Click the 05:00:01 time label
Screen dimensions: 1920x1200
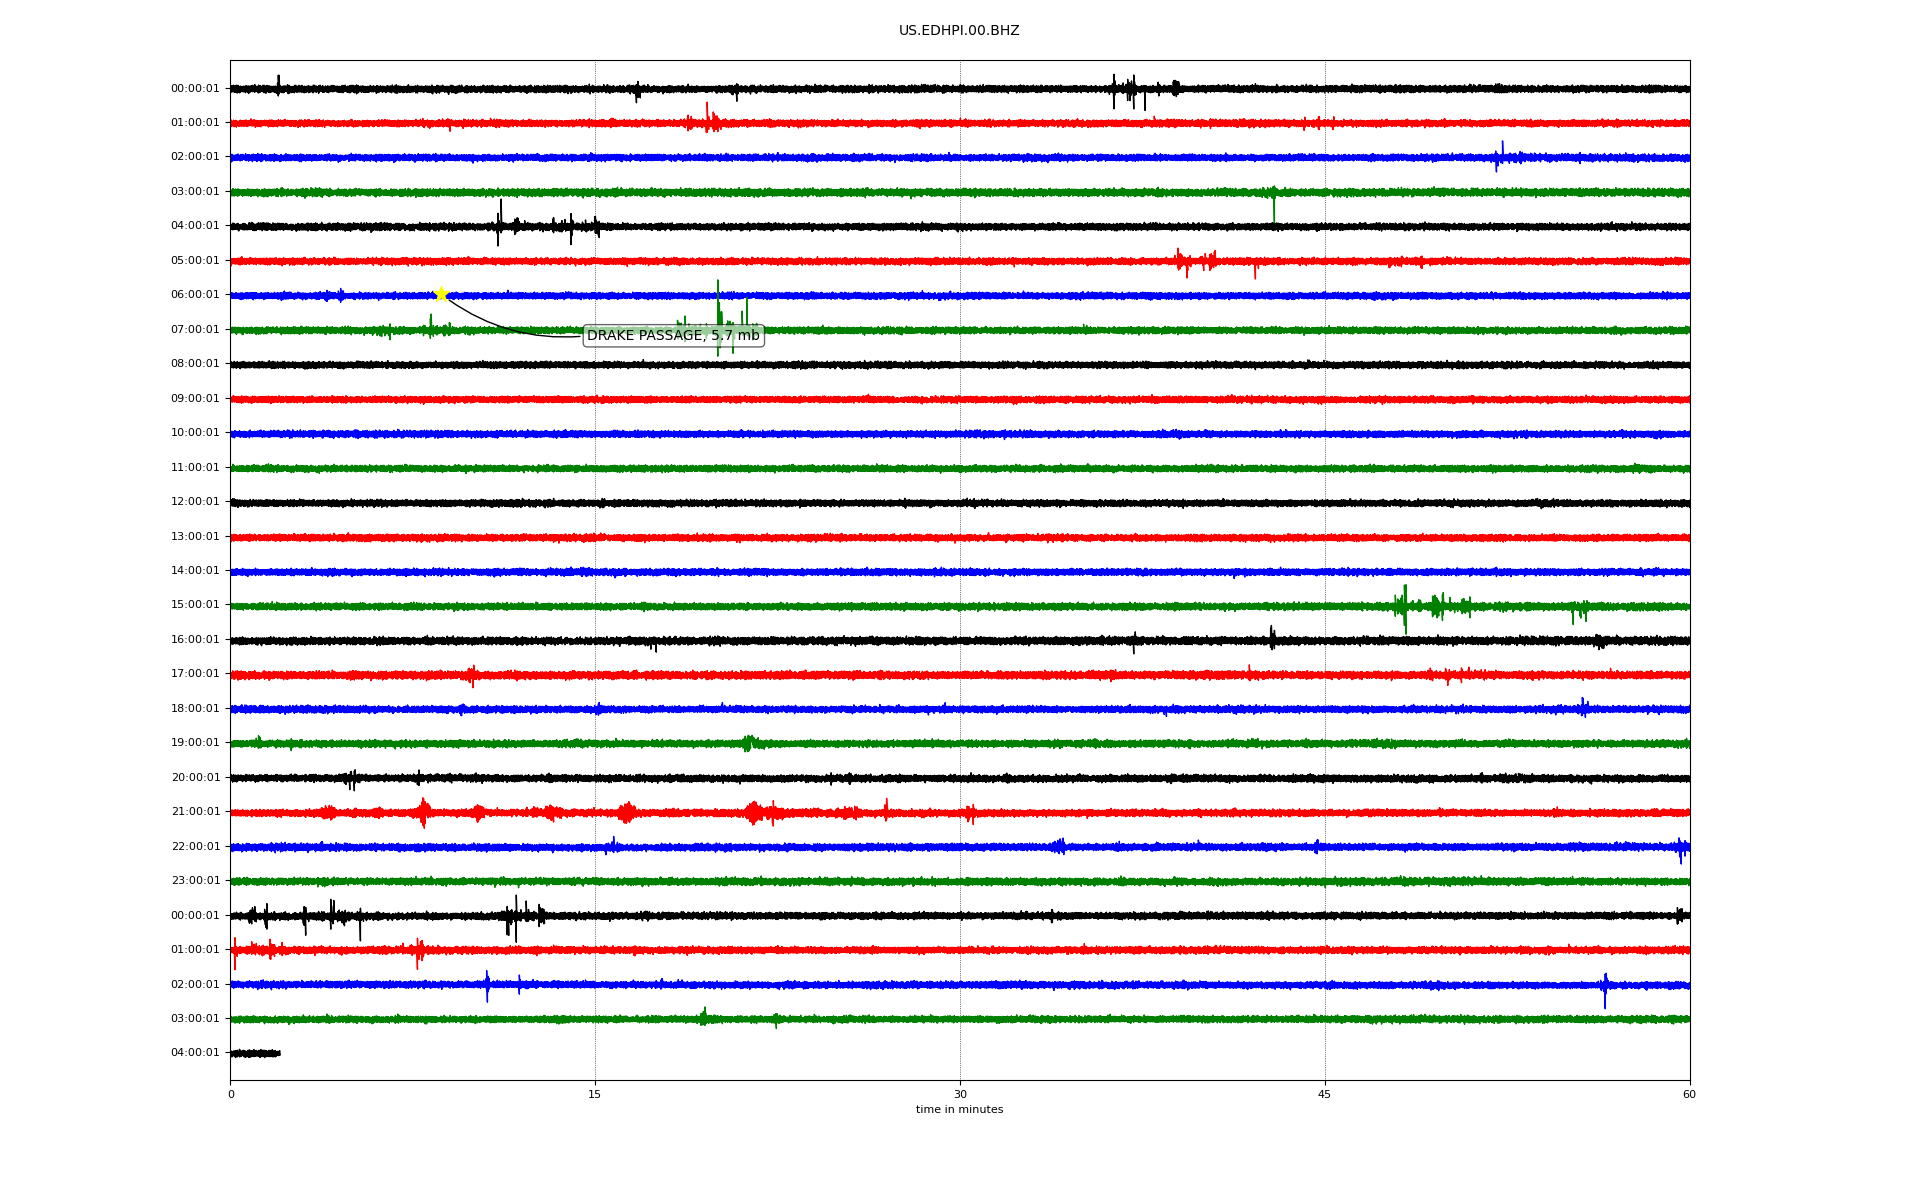click(195, 261)
